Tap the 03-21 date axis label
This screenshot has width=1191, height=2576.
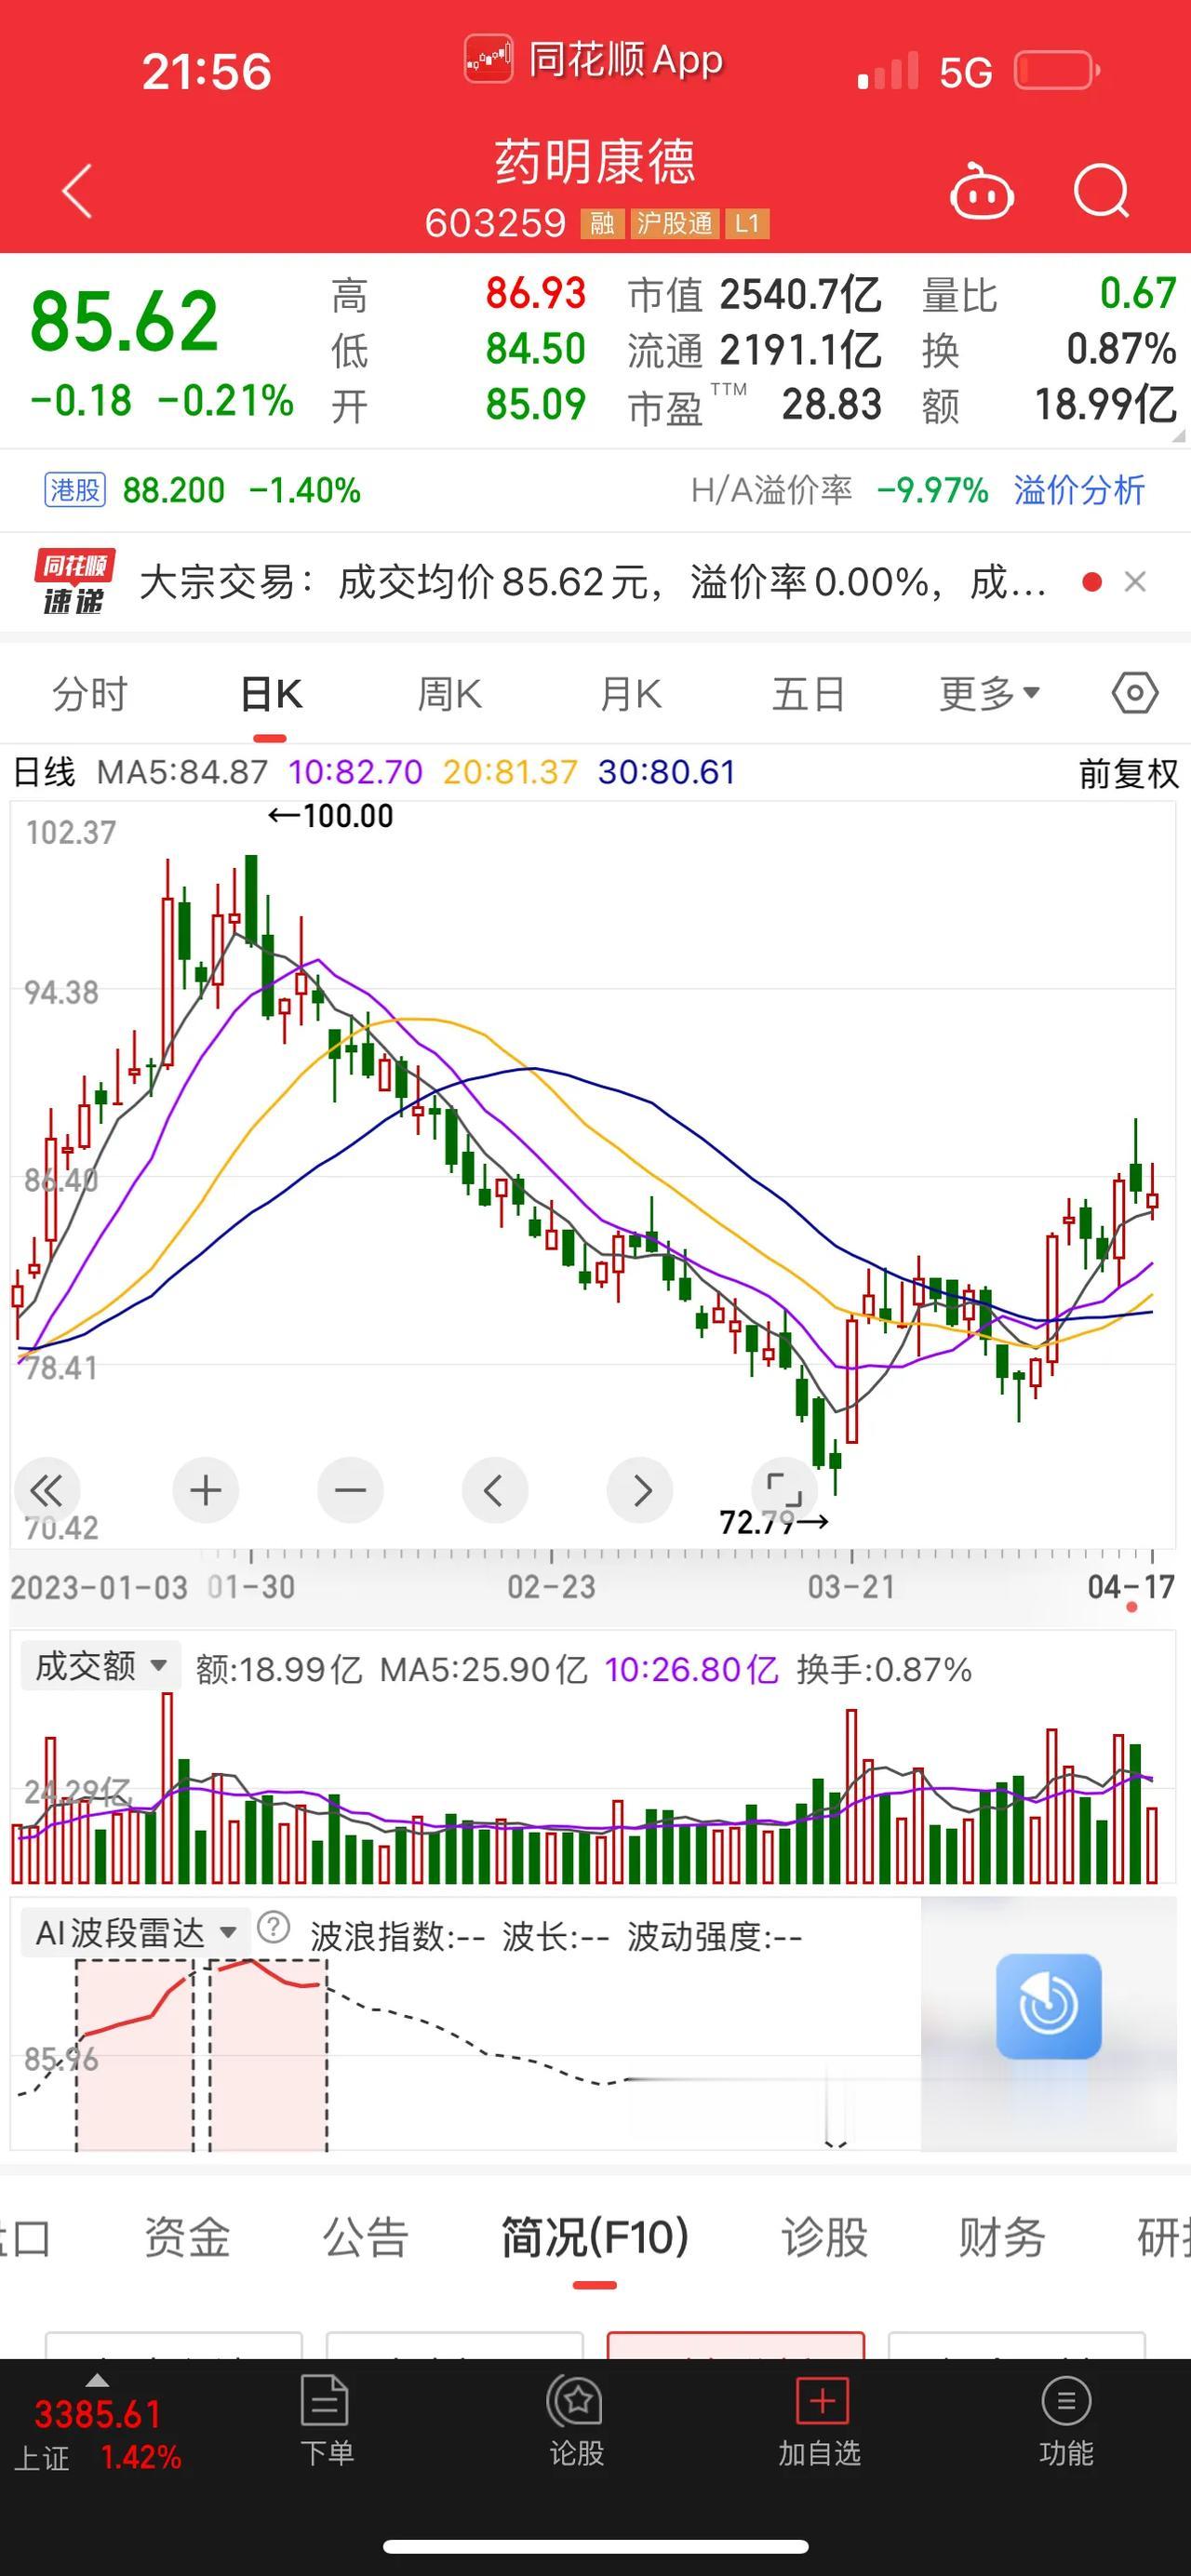(852, 1586)
